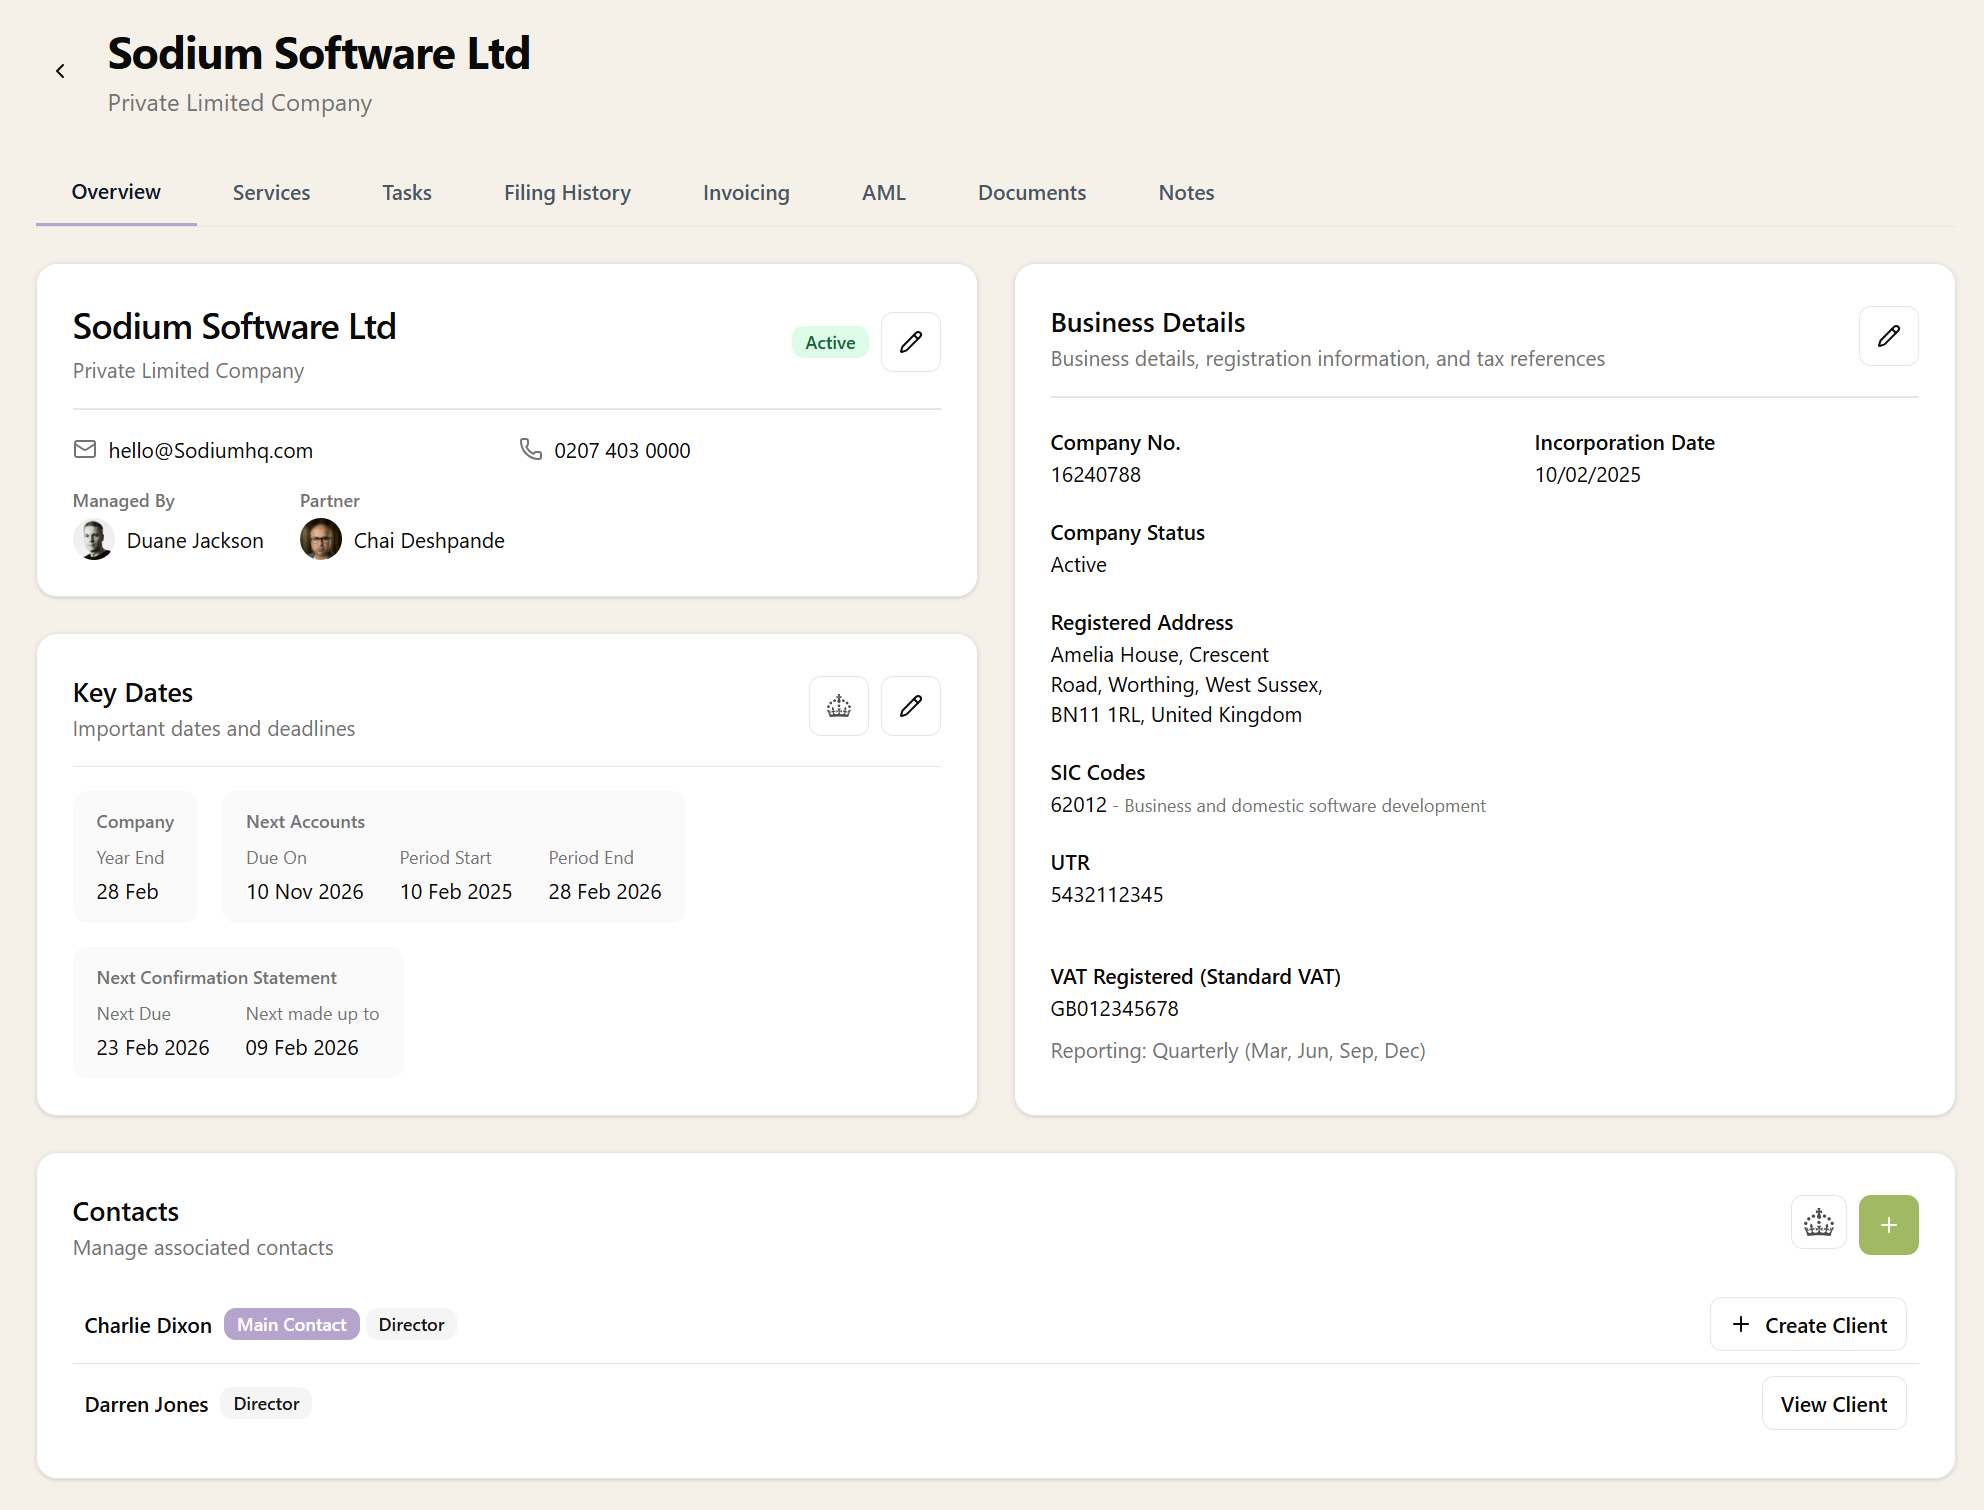Open Duane Jackson's avatar
1984x1510 pixels.
pos(93,539)
